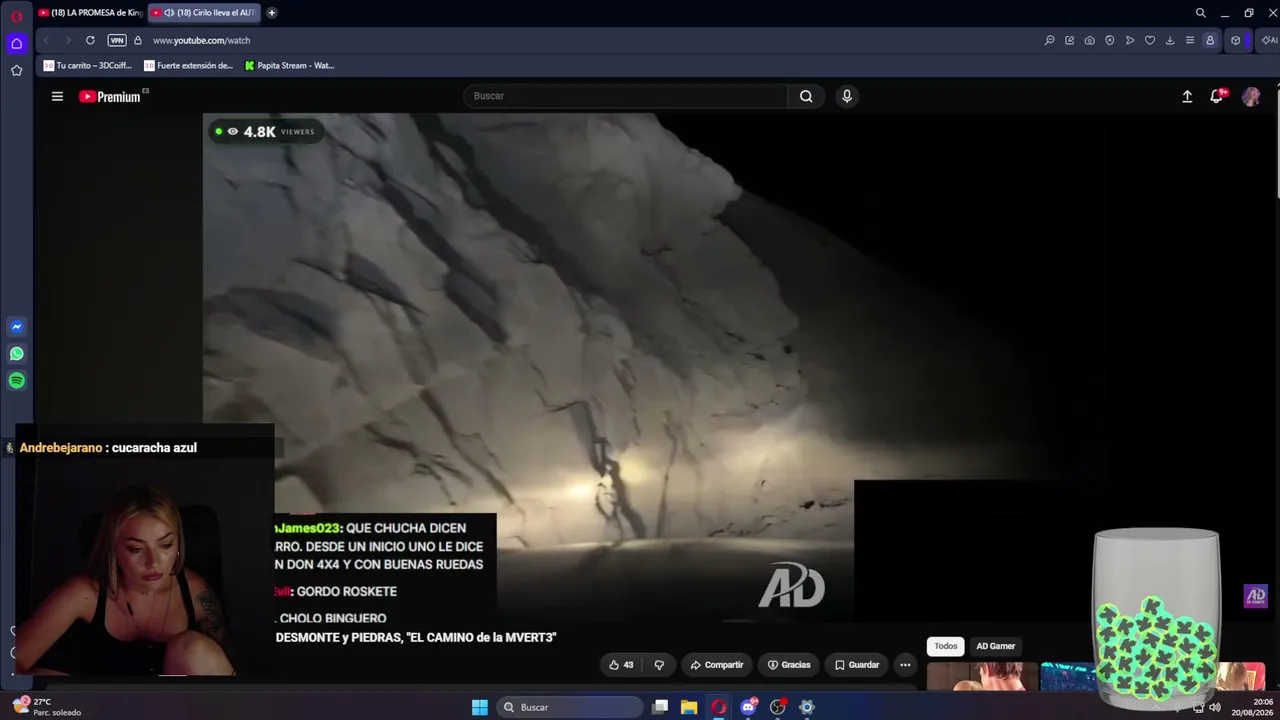The image size is (1280, 720).
Task: Take a snapshot with camera icon
Action: (1089, 40)
